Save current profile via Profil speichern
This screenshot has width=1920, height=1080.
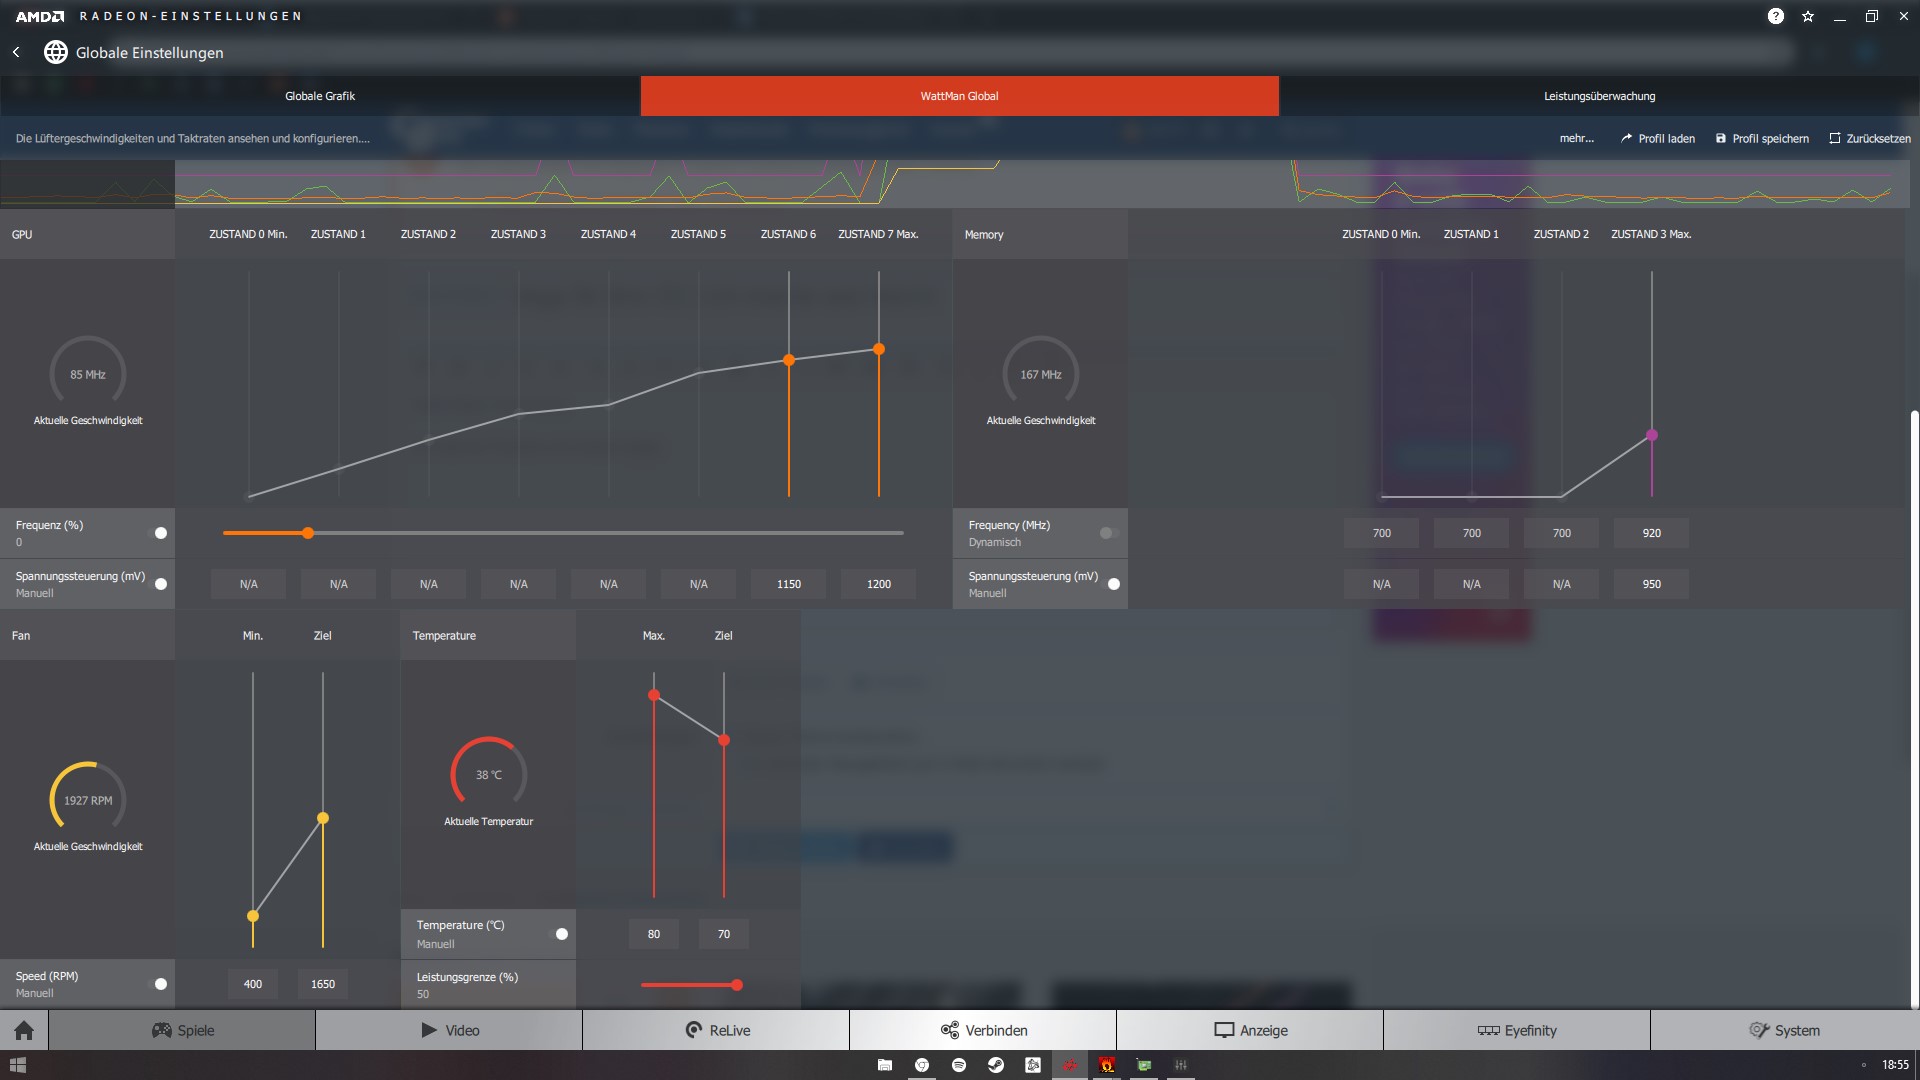(x=1762, y=138)
